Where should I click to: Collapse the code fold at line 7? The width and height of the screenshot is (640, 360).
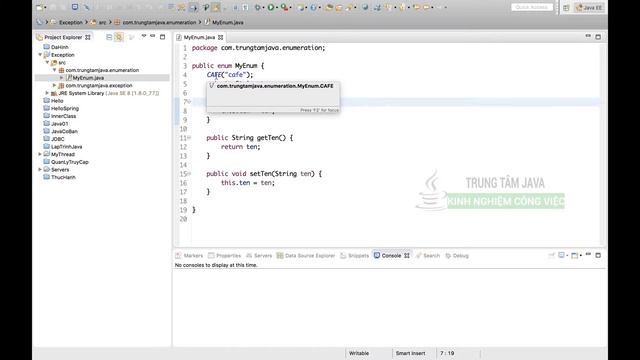click(x=189, y=101)
